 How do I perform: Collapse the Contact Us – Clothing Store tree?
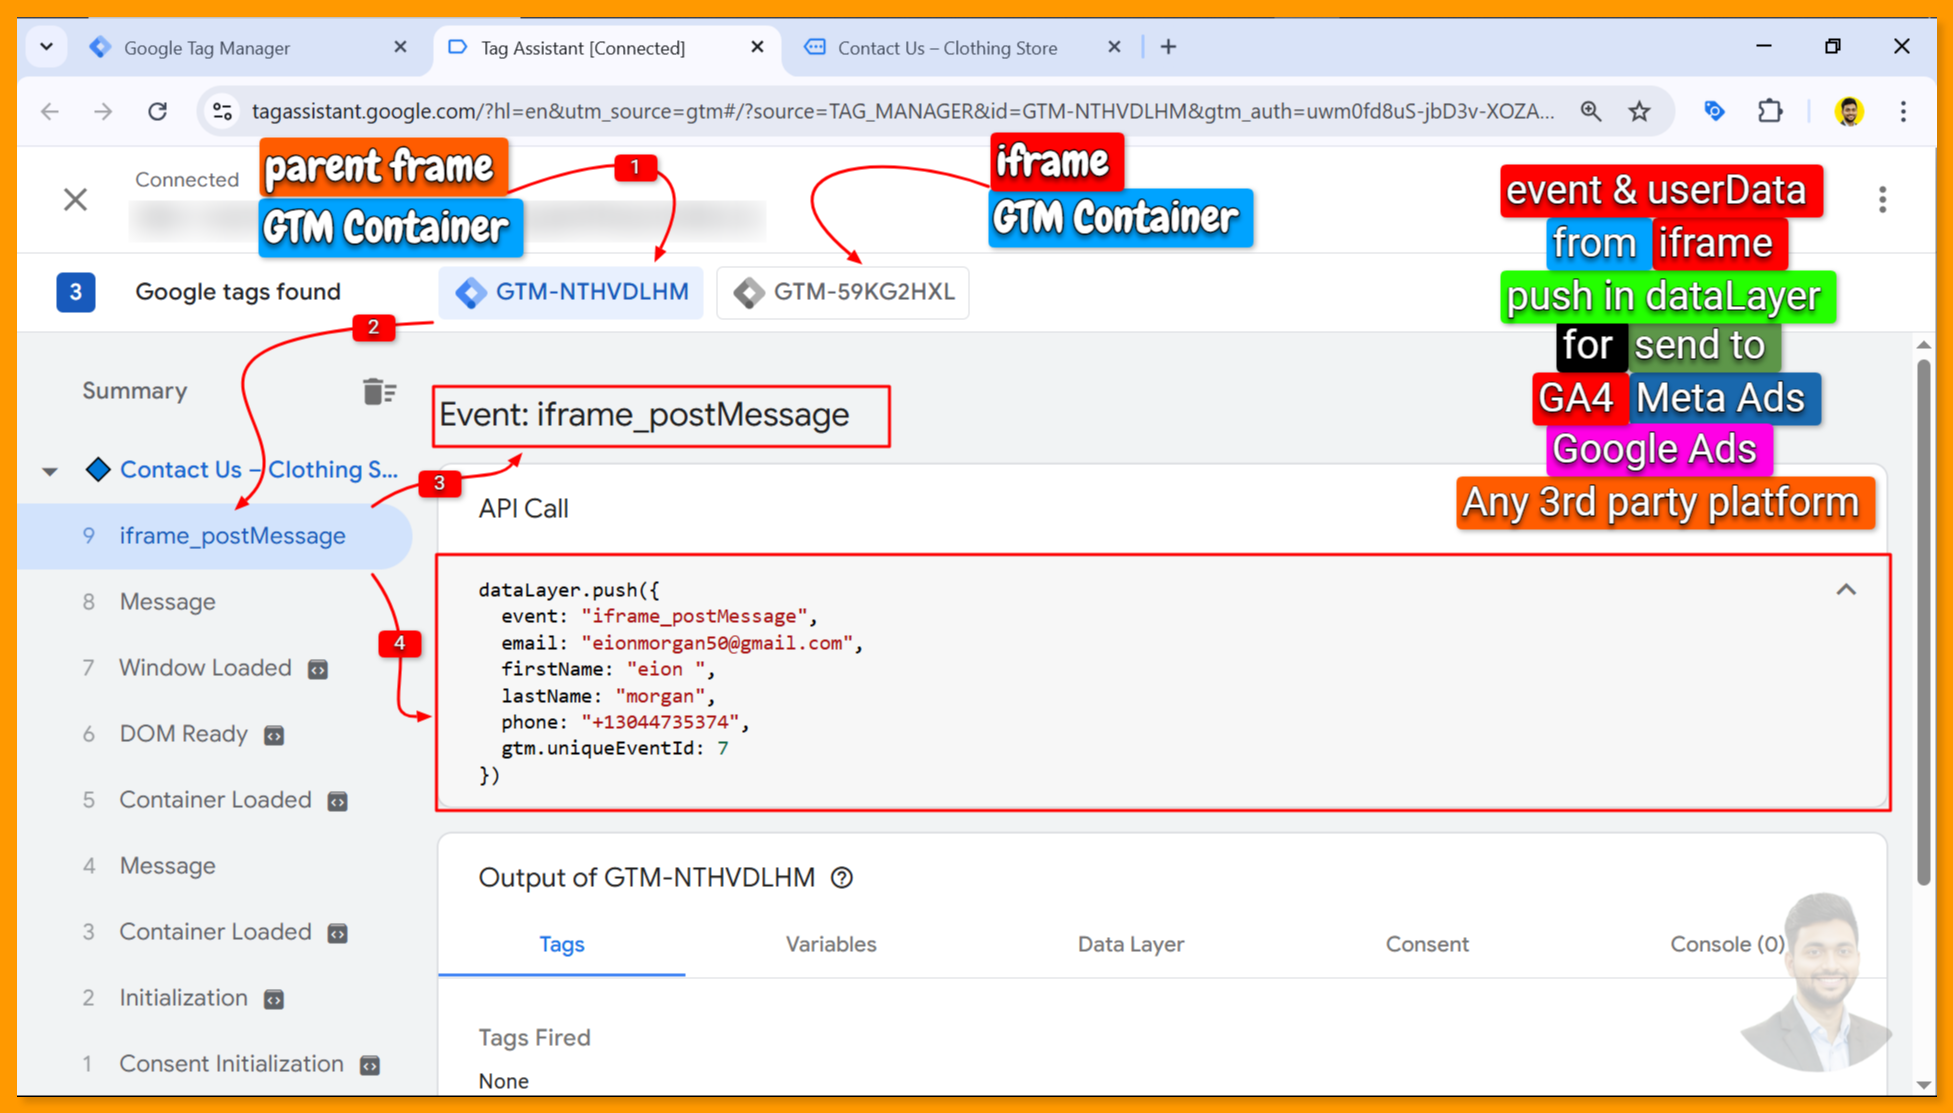tap(50, 470)
